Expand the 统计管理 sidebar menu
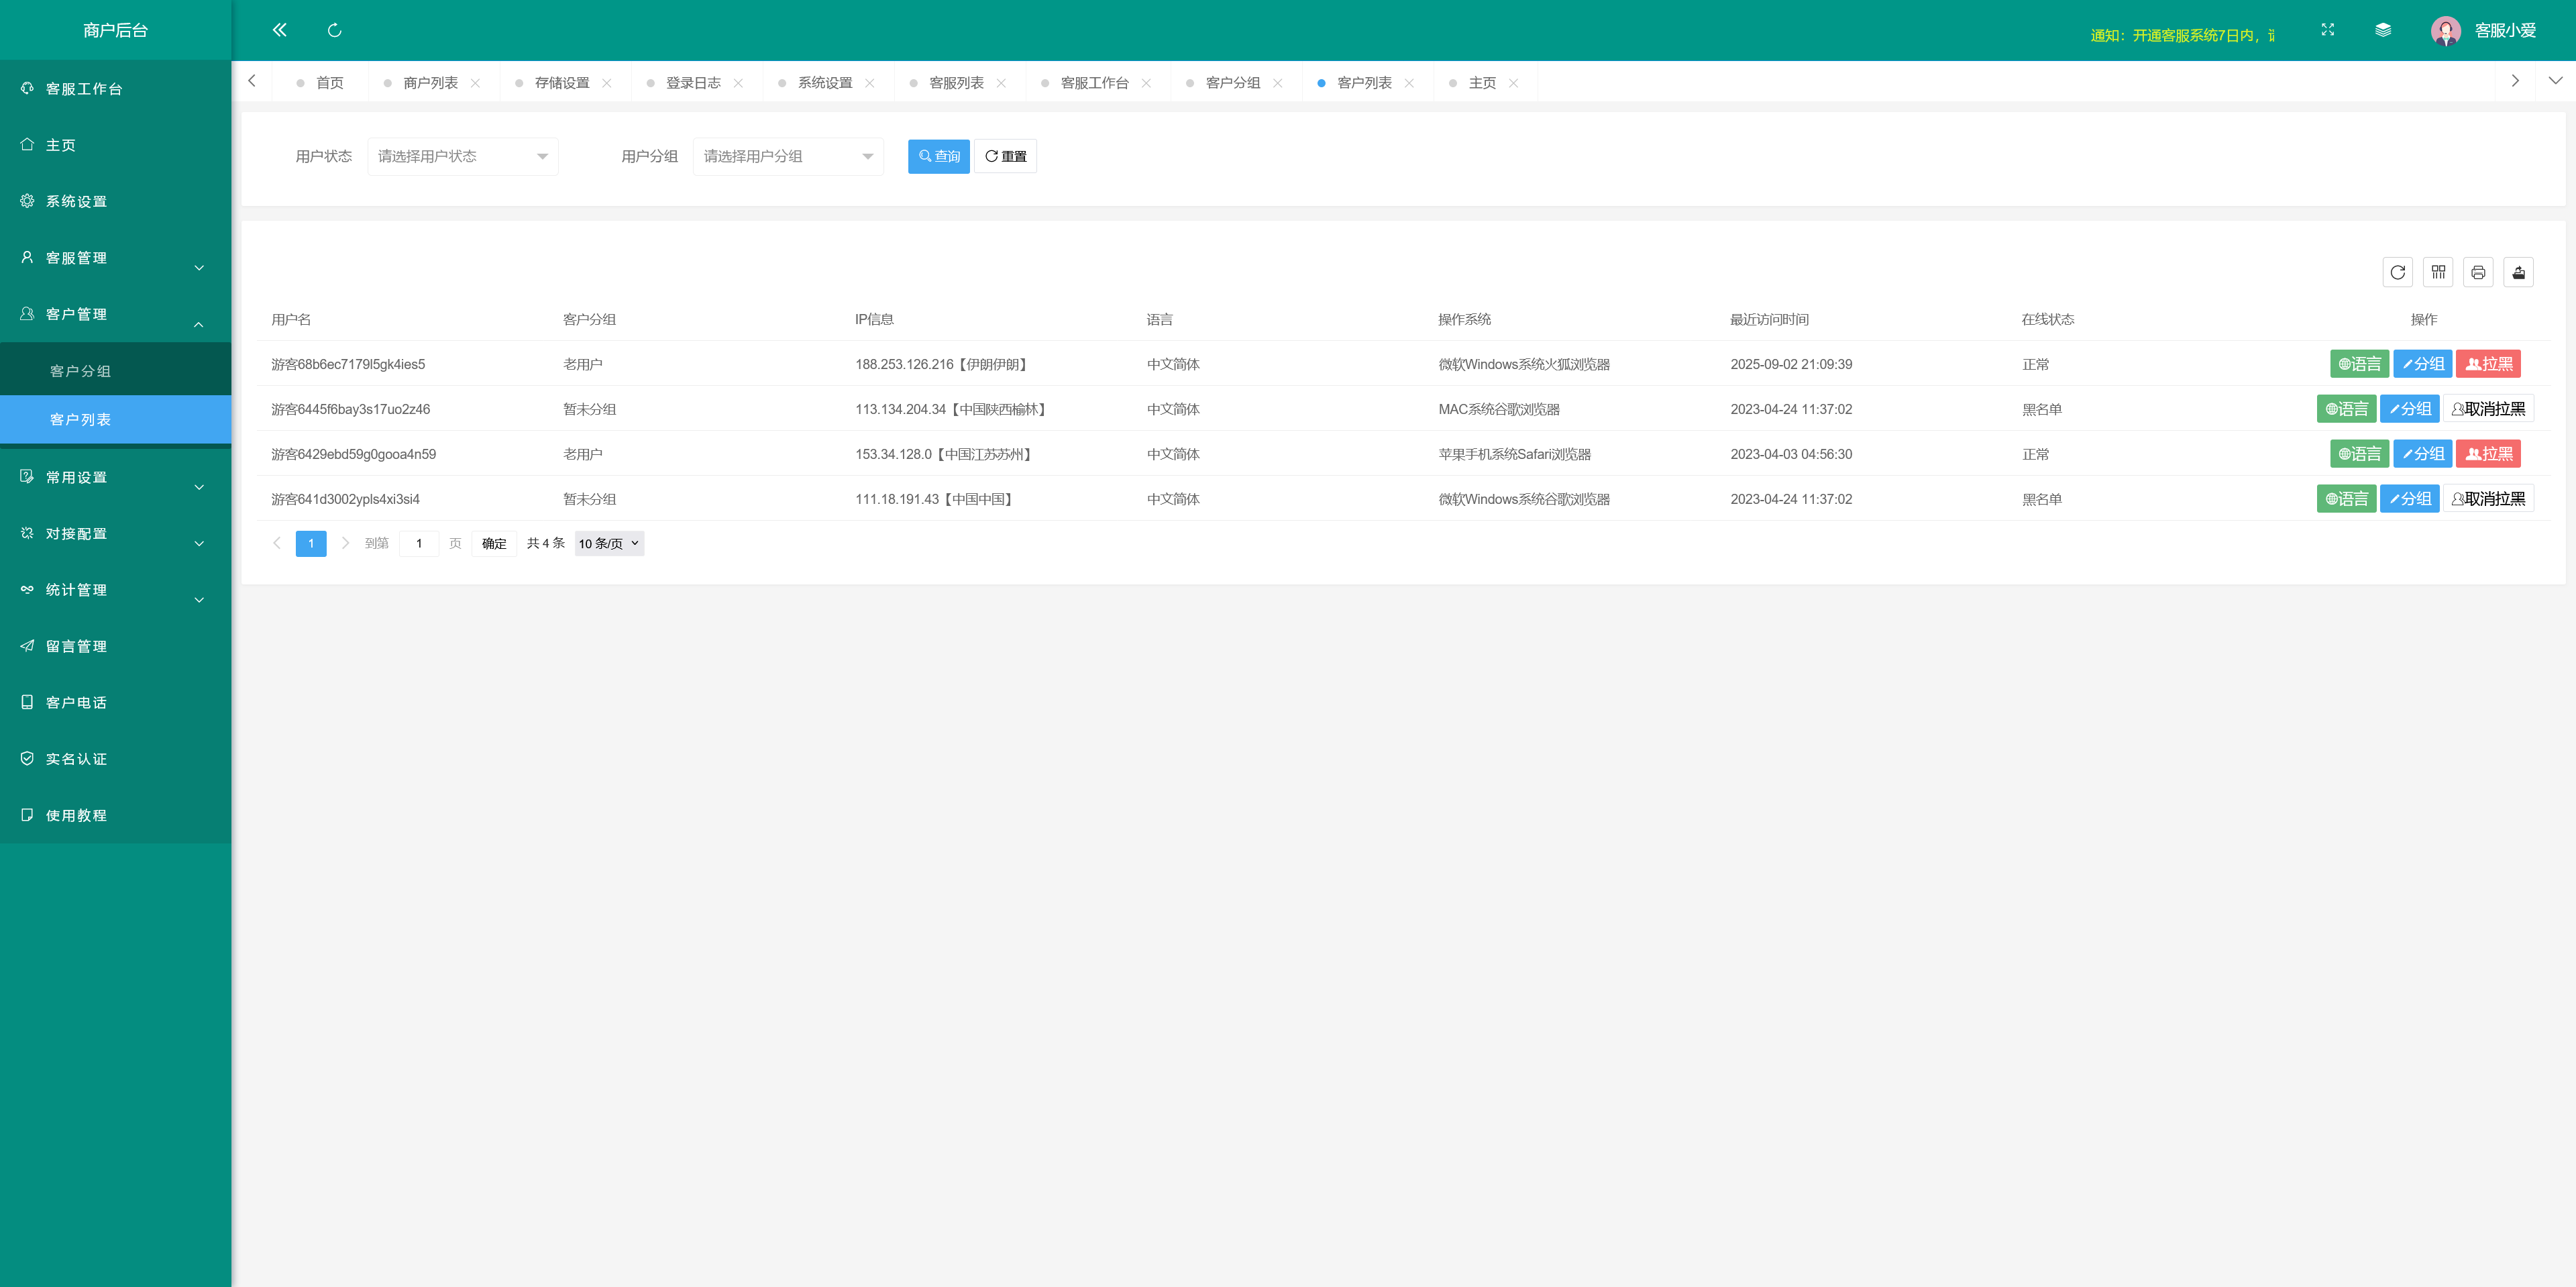 (x=115, y=590)
